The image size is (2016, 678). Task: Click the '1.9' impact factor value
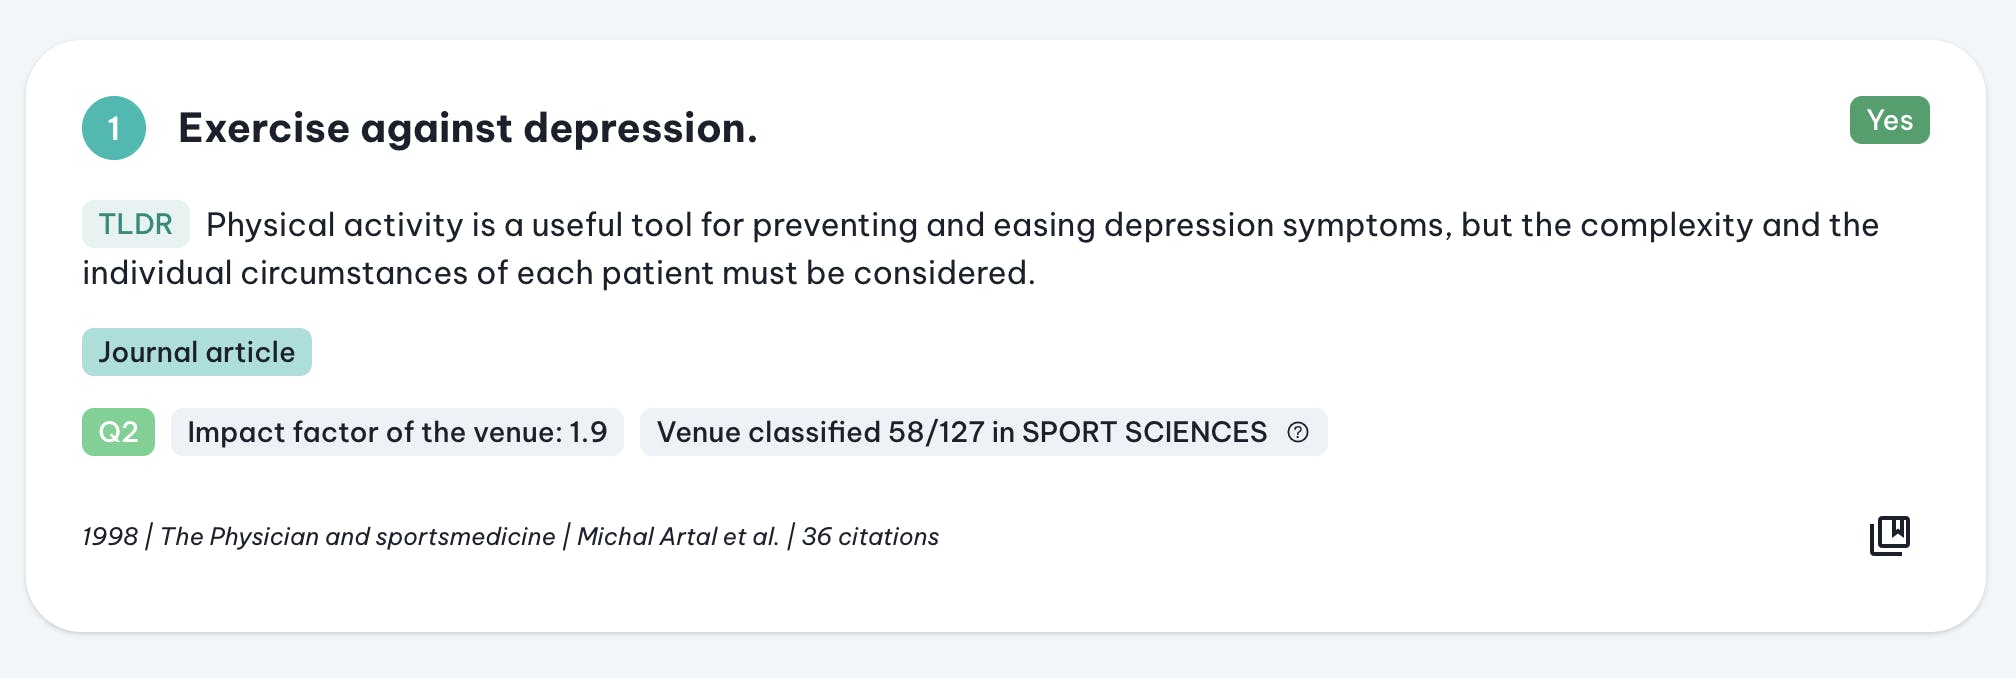(588, 432)
